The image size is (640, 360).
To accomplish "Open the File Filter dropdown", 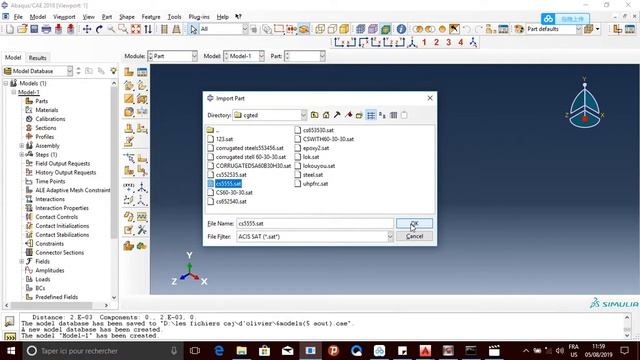I will [390, 236].
